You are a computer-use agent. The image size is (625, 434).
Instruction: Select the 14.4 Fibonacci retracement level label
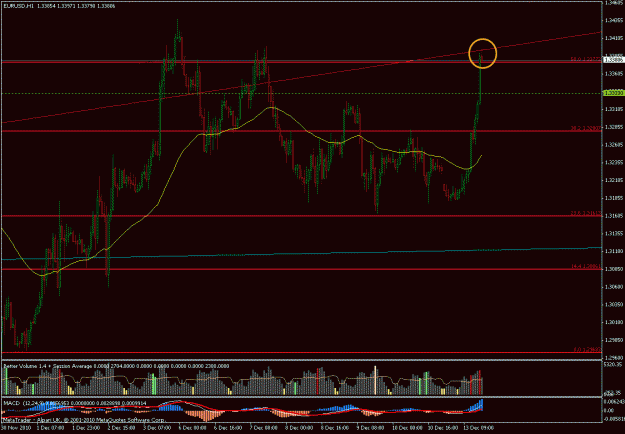click(x=586, y=266)
